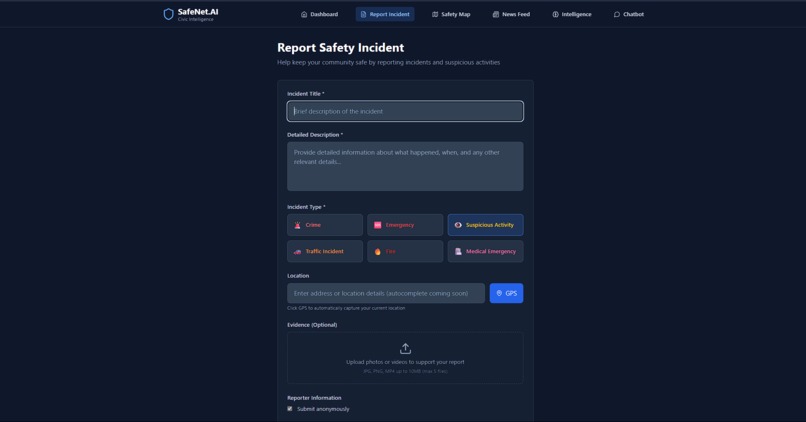Go to Safety Map
Image resolution: width=806 pixels, height=422 pixels.
coord(451,14)
